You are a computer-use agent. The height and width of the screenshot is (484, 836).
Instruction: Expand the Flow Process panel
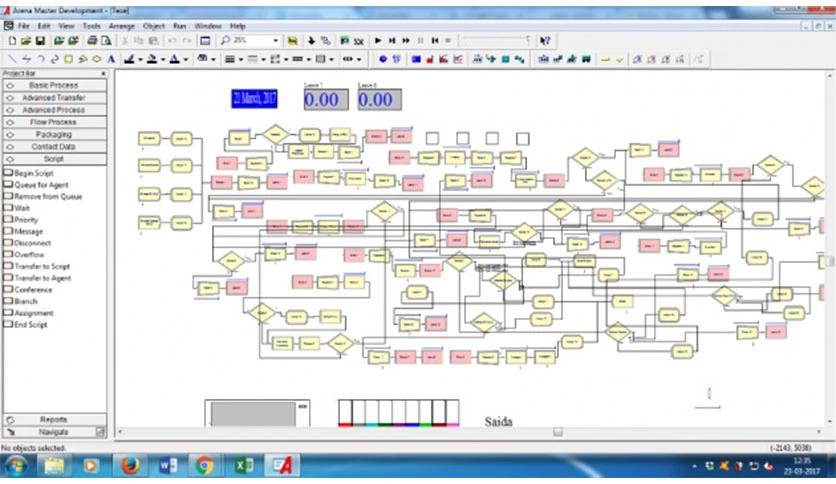point(53,122)
